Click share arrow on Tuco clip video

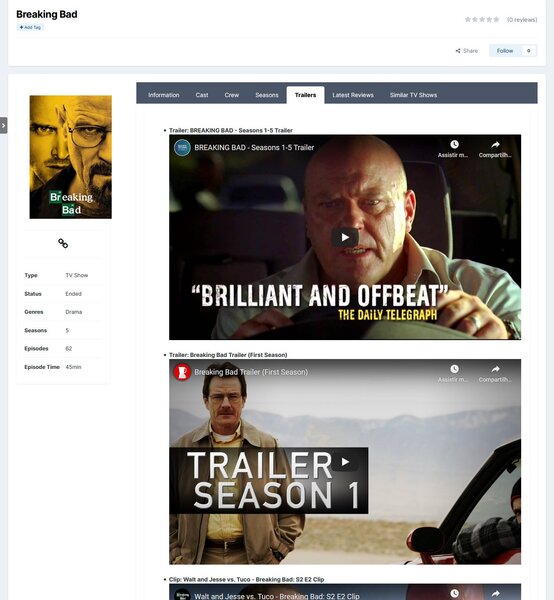(495, 593)
